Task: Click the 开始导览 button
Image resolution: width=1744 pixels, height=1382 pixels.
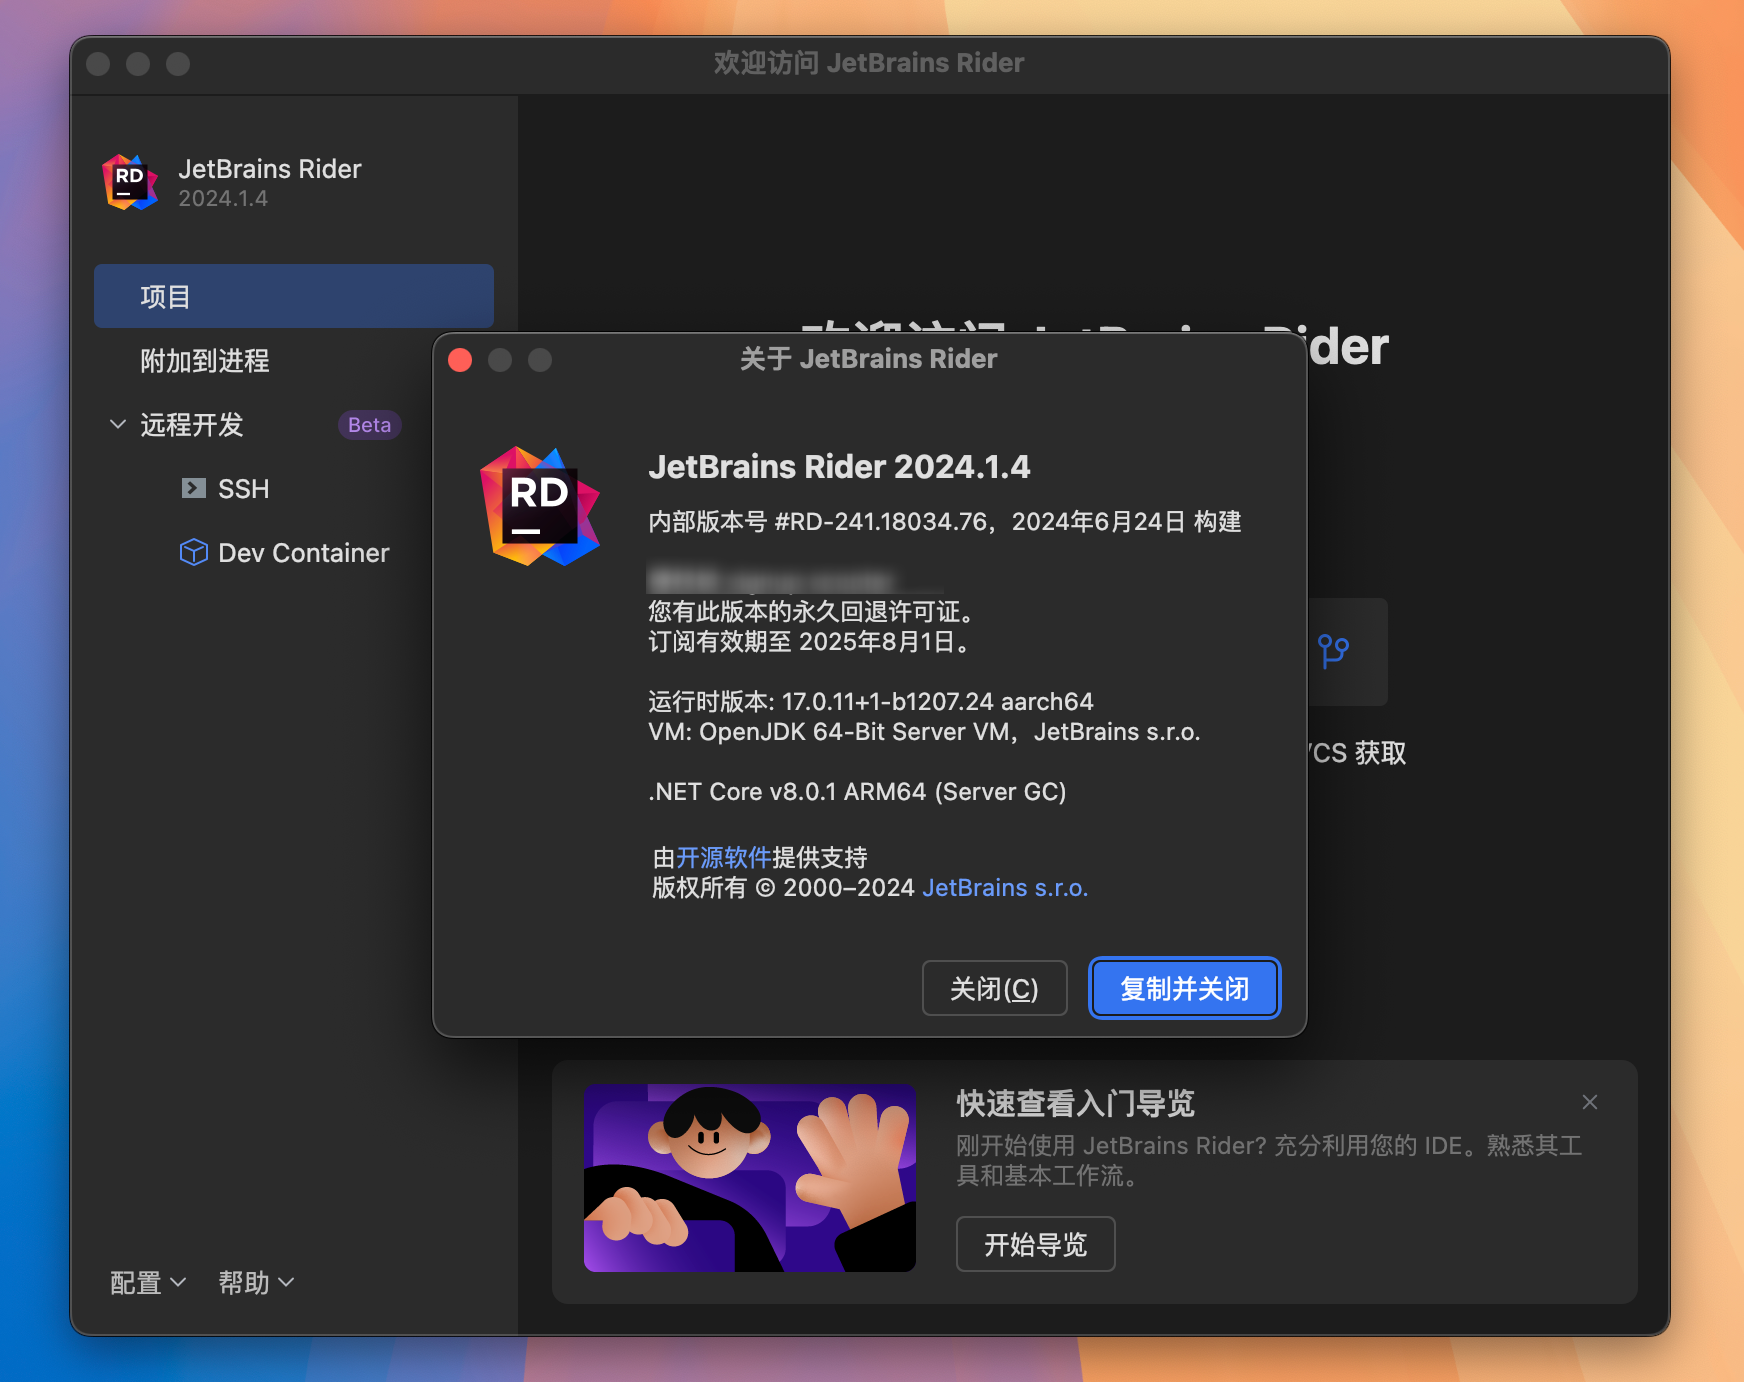Action: pos(1035,1244)
